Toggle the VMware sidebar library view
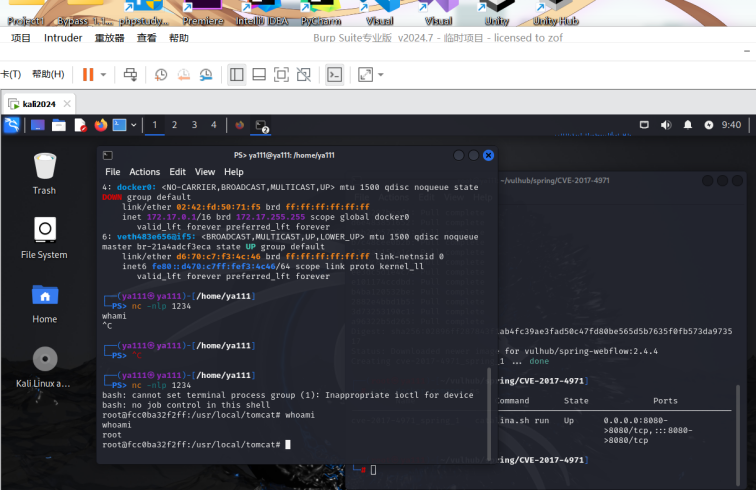This screenshot has height=491, width=756. point(237,74)
